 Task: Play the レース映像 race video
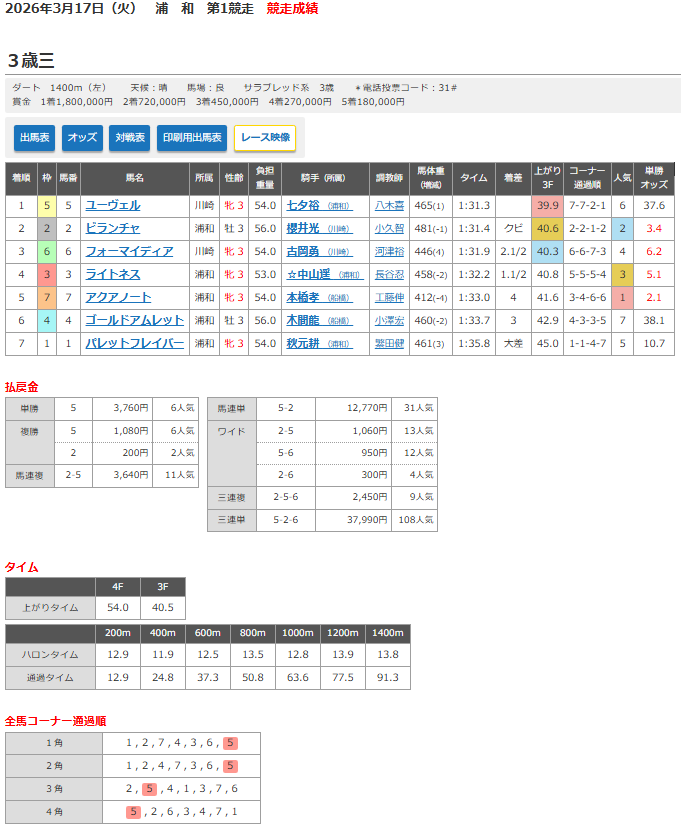pos(264,138)
